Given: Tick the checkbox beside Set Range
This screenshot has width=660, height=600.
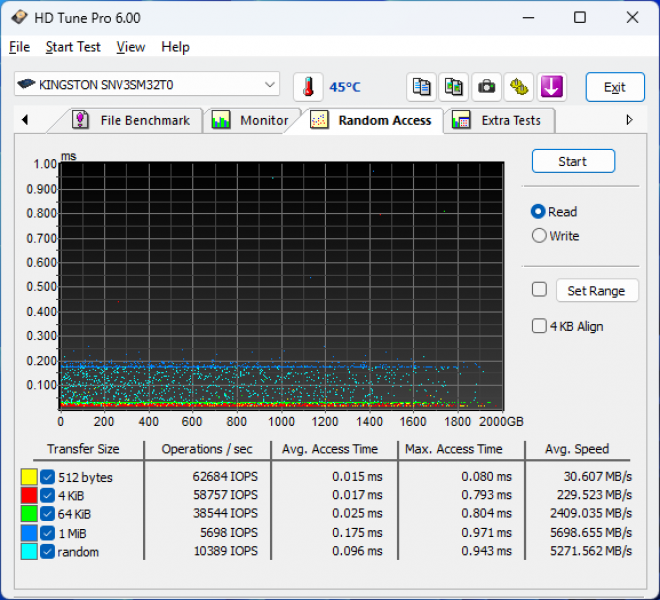Looking at the screenshot, I should coord(539,290).
